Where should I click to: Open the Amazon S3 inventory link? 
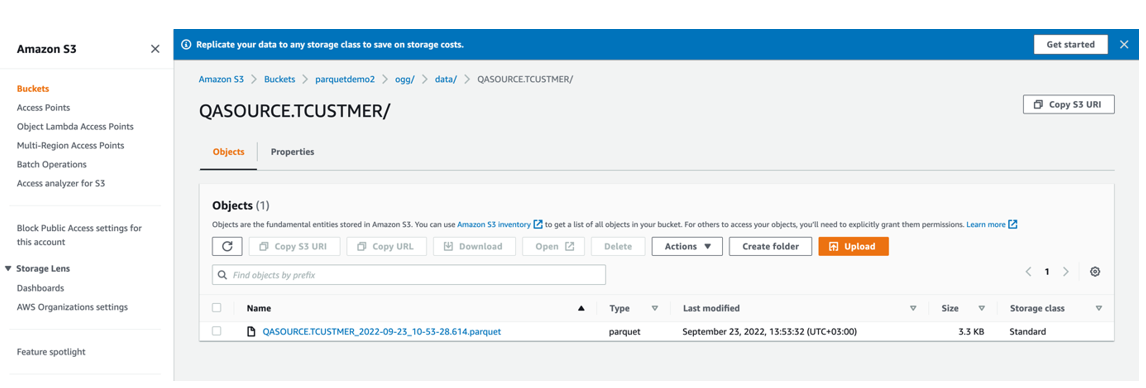pos(495,224)
